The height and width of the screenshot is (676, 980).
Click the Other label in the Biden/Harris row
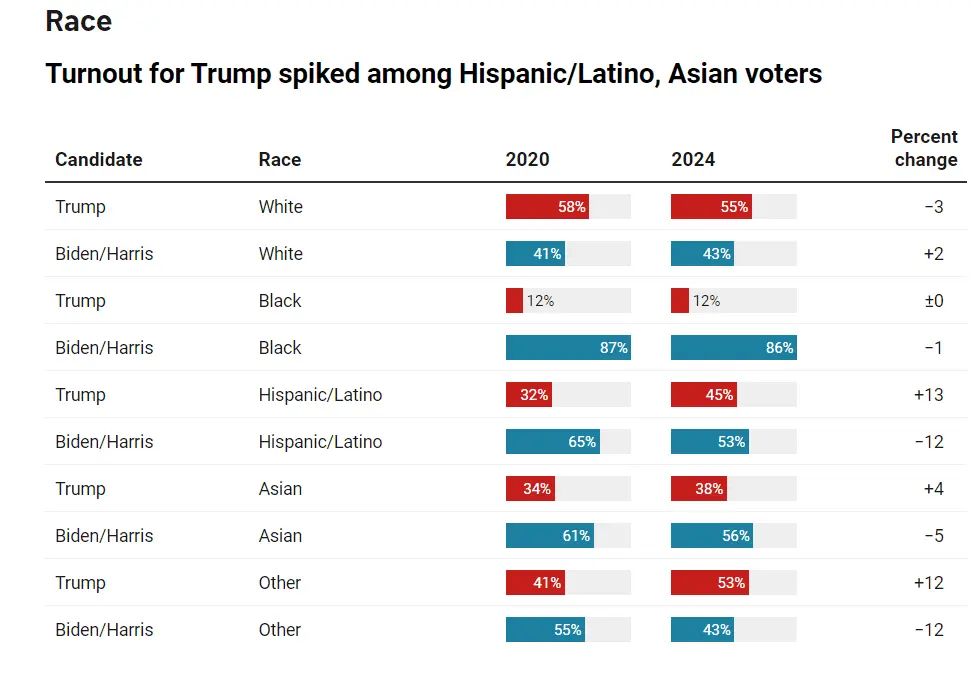point(279,630)
